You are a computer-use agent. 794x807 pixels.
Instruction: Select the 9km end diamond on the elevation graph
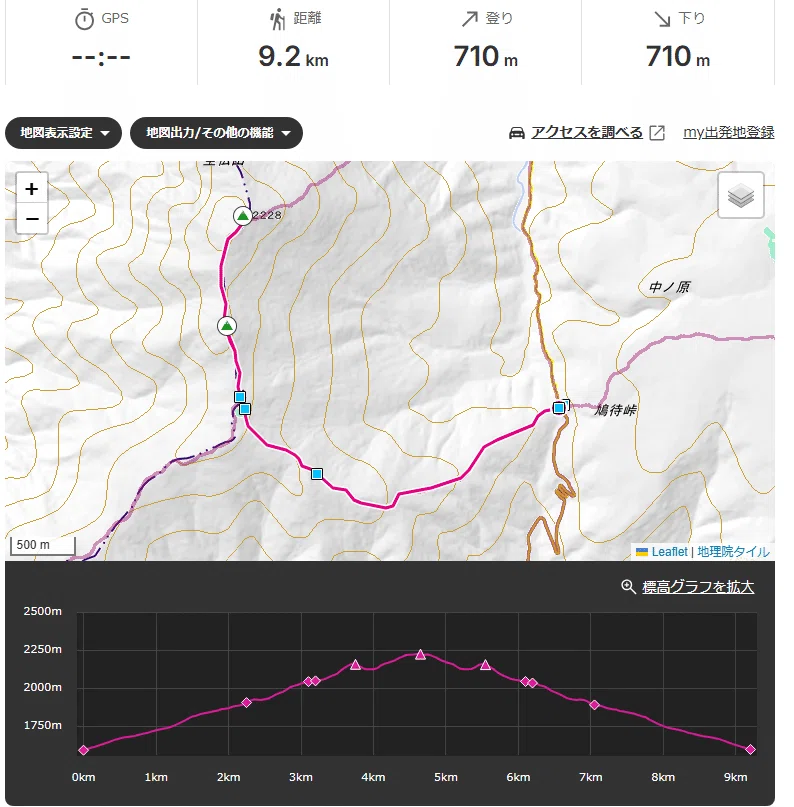pos(750,749)
